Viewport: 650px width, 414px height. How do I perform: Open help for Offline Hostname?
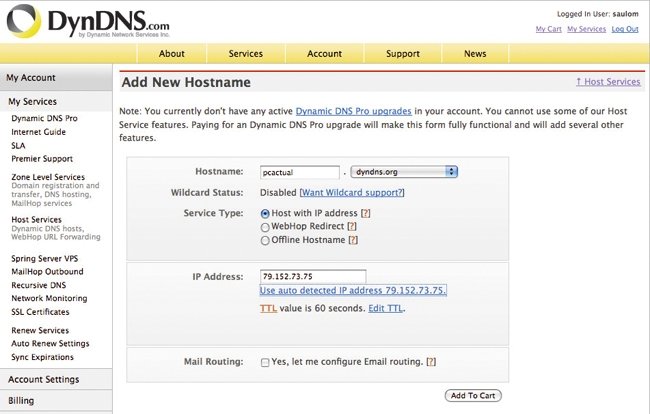click(353, 240)
